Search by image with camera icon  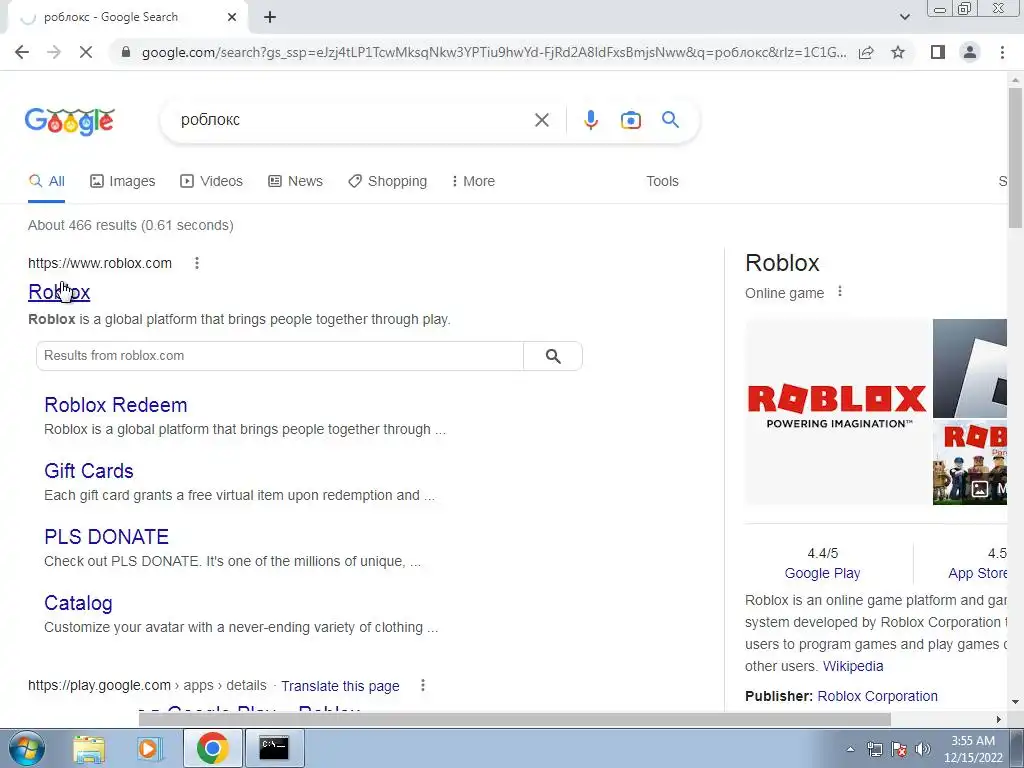(x=630, y=120)
